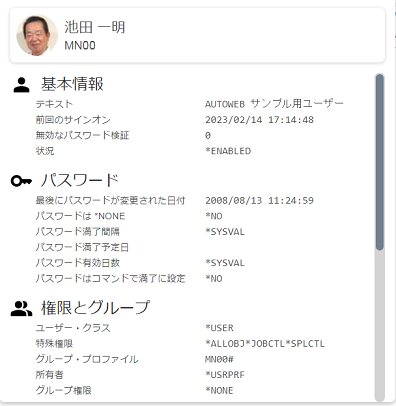Select *NONE value beside グループ権限
The height and width of the screenshot is (406, 396).
click(x=219, y=390)
